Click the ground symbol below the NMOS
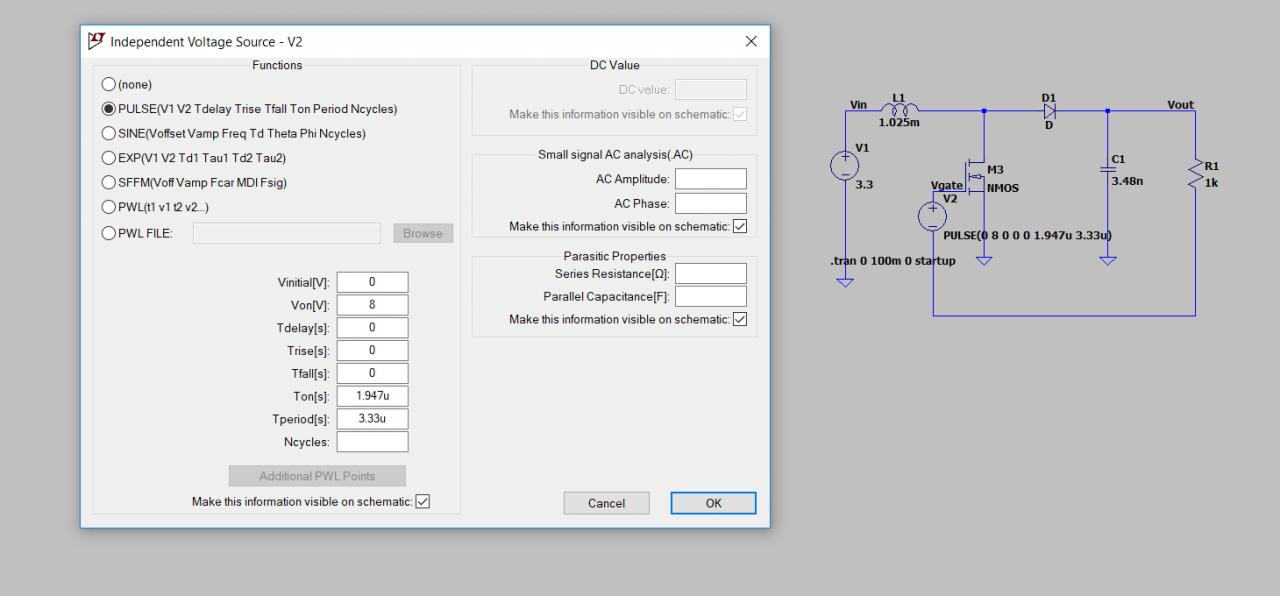The image size is (1280, 596). 984,260
